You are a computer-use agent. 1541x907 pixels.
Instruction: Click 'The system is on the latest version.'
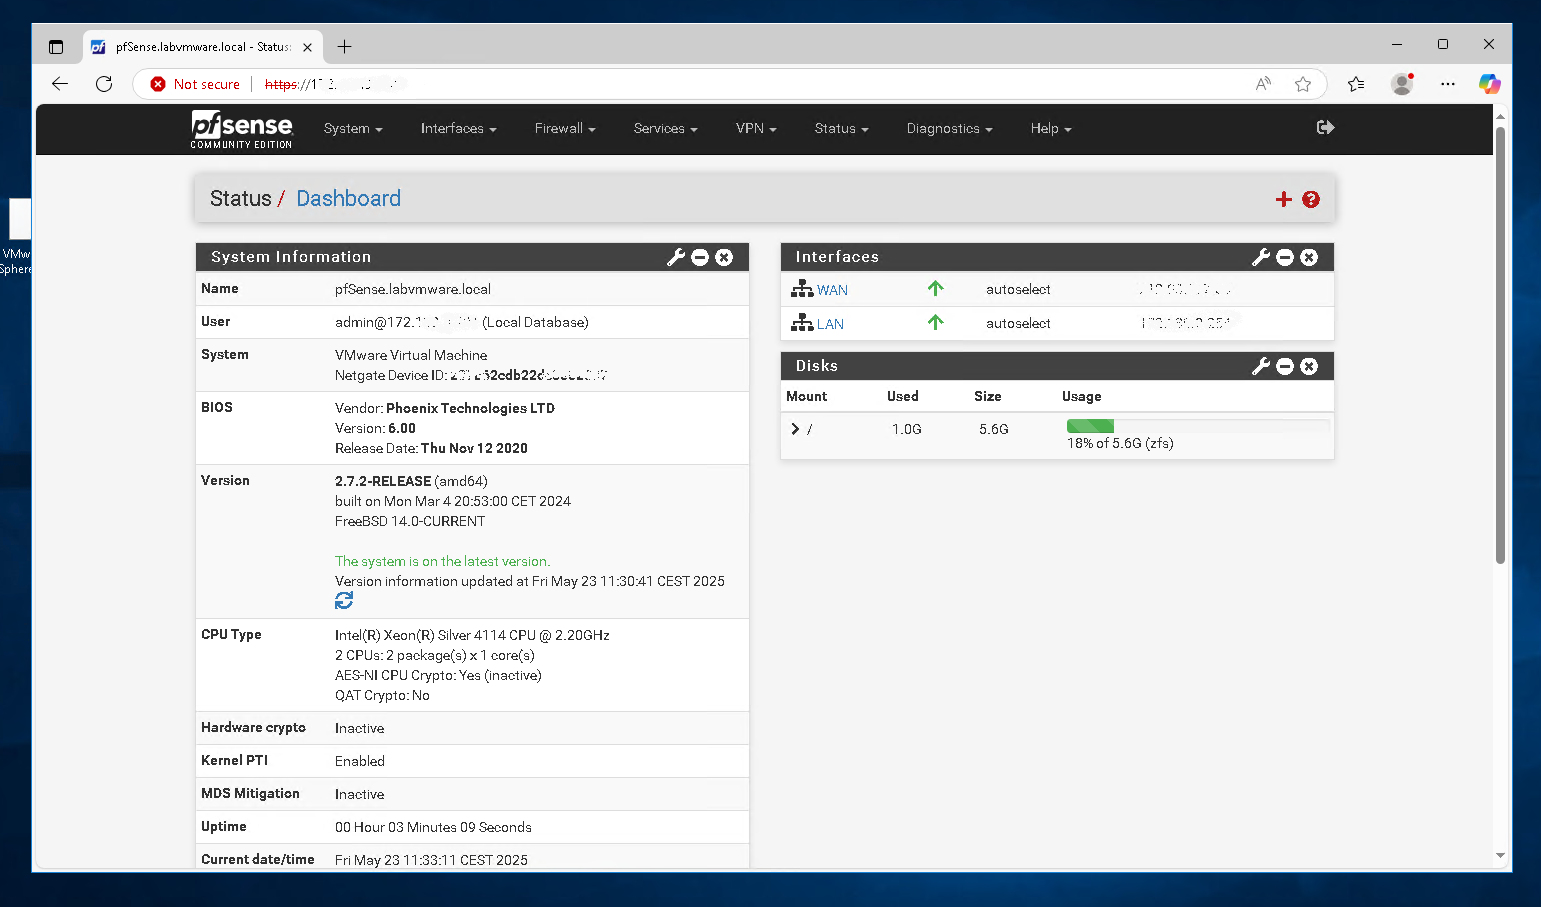pyautogui.click(x=442, y=561)
